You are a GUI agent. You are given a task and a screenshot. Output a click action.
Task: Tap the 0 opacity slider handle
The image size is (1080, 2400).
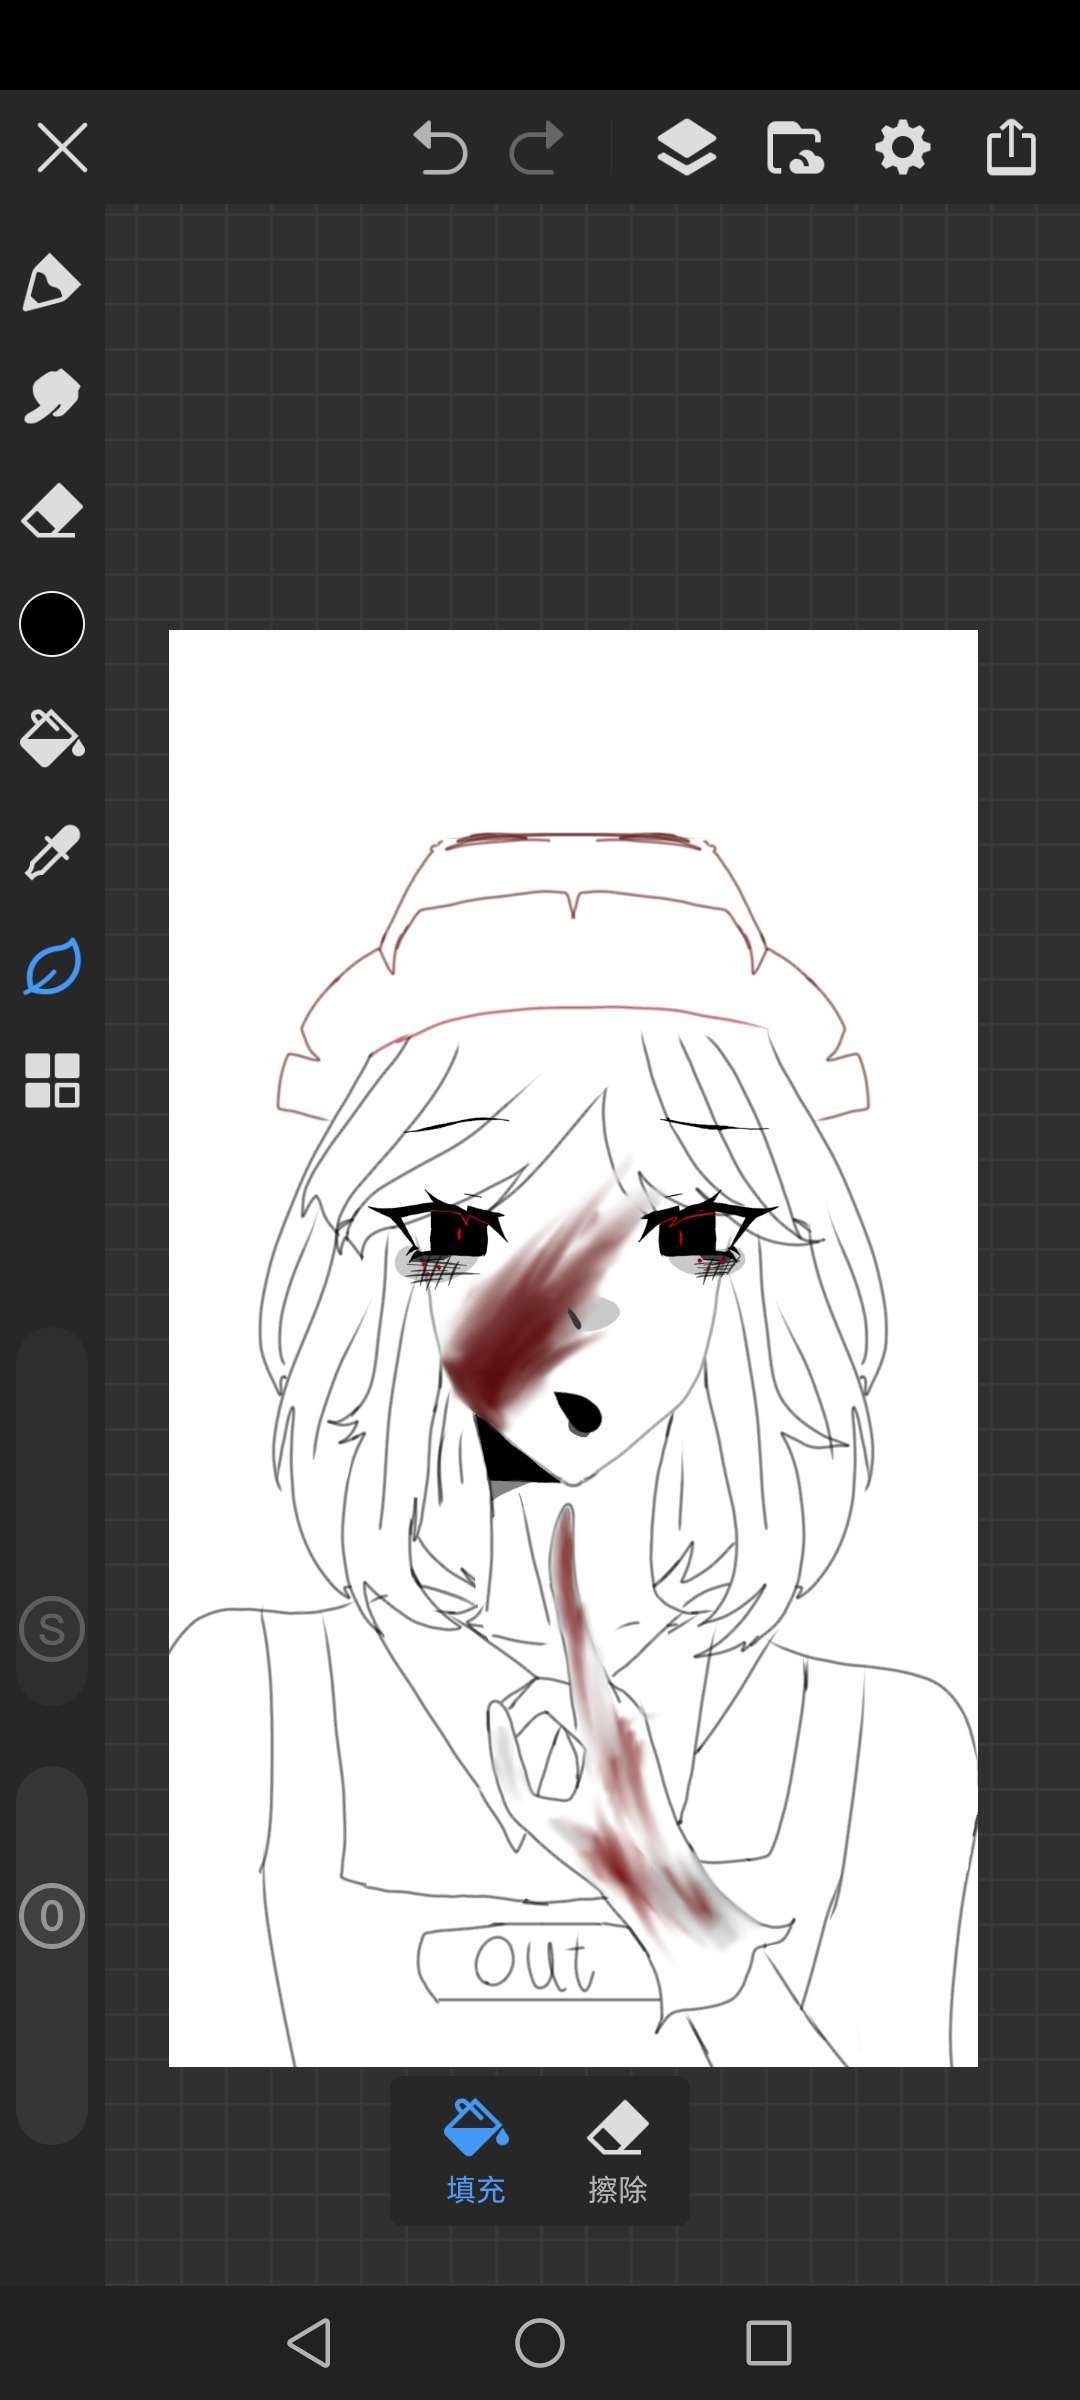(x=52, y=1916)
